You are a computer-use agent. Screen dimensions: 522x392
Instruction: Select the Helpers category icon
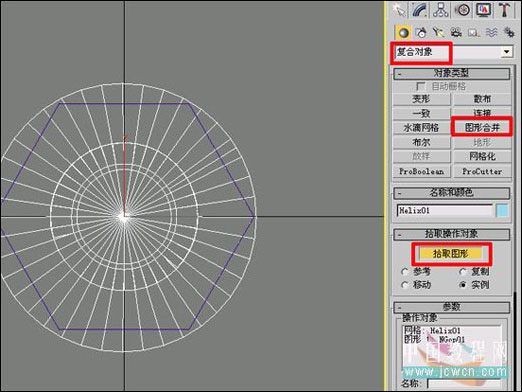click(x=473, y=32)
